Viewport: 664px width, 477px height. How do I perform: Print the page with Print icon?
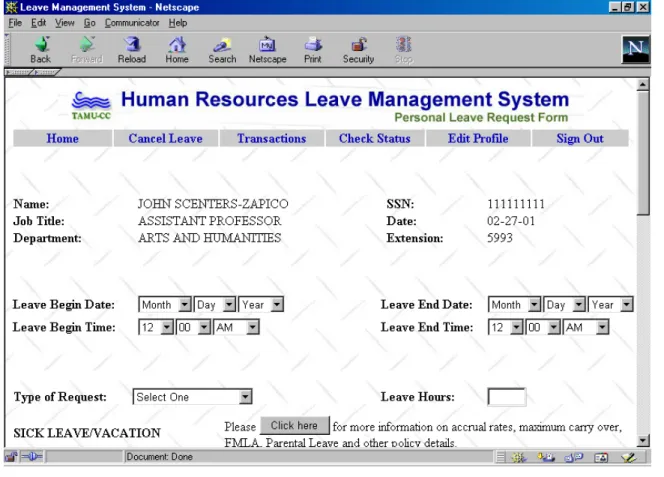pyautogui.click(x=313, y=50)
